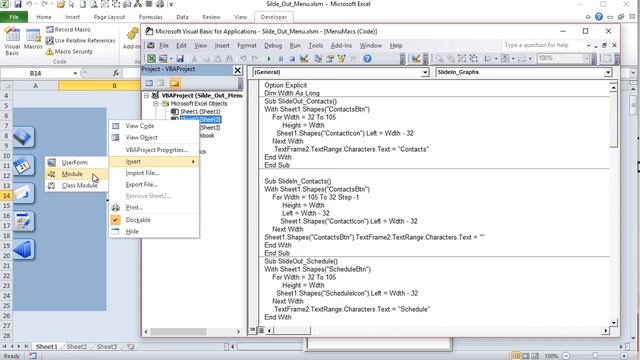Viewport: 640px width, 360px height.
Task: Select highlighted Sheet2 (Sheet2) tree item
Action: pyautogui.click(x=200, y=120)
